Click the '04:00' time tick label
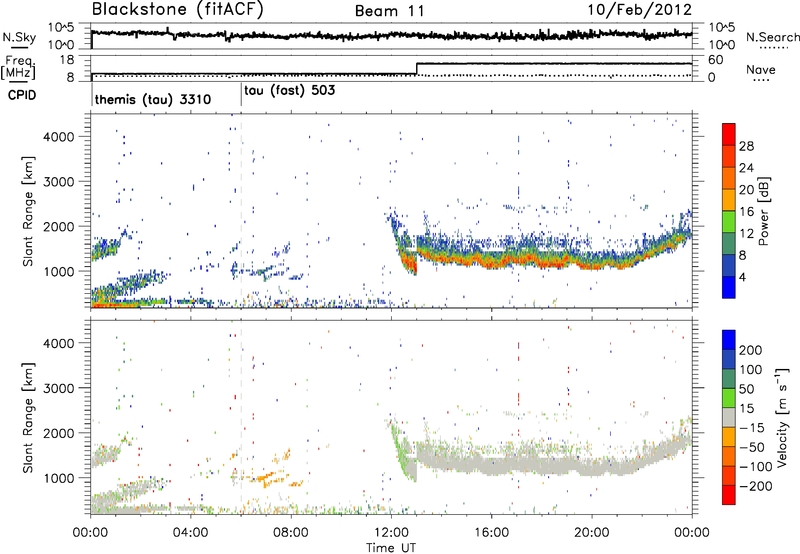The image size is (800, 554). (x=190, y=533)
